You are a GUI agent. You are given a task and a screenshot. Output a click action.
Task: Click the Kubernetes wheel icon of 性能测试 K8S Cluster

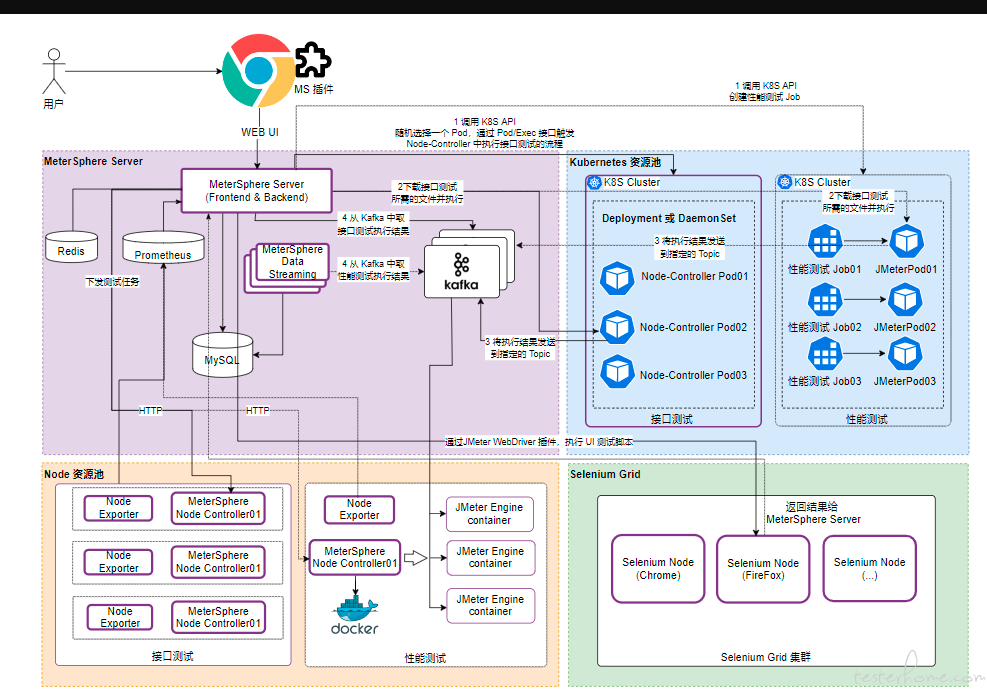click(x=784, y=183)
